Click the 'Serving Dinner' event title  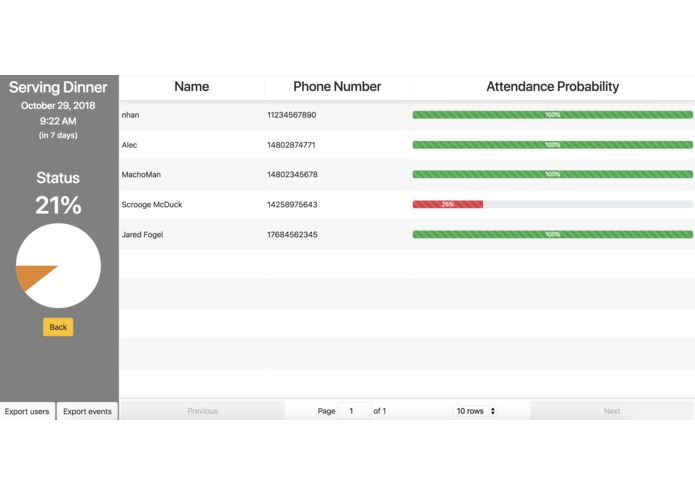tap(58, 87)
